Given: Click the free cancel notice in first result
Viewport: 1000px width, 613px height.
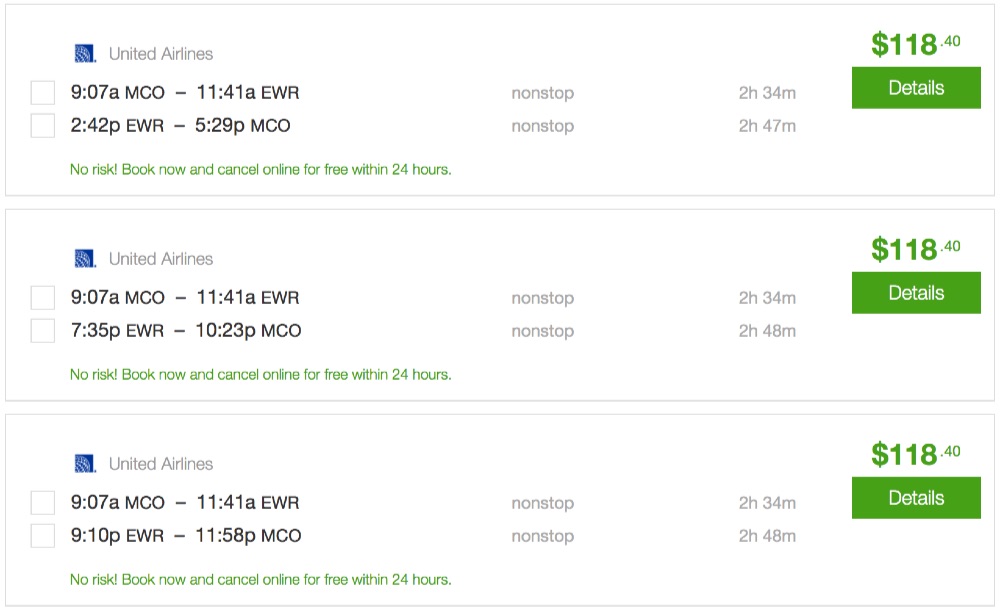Looking at the screenshot, I should (x=260, y=170).
